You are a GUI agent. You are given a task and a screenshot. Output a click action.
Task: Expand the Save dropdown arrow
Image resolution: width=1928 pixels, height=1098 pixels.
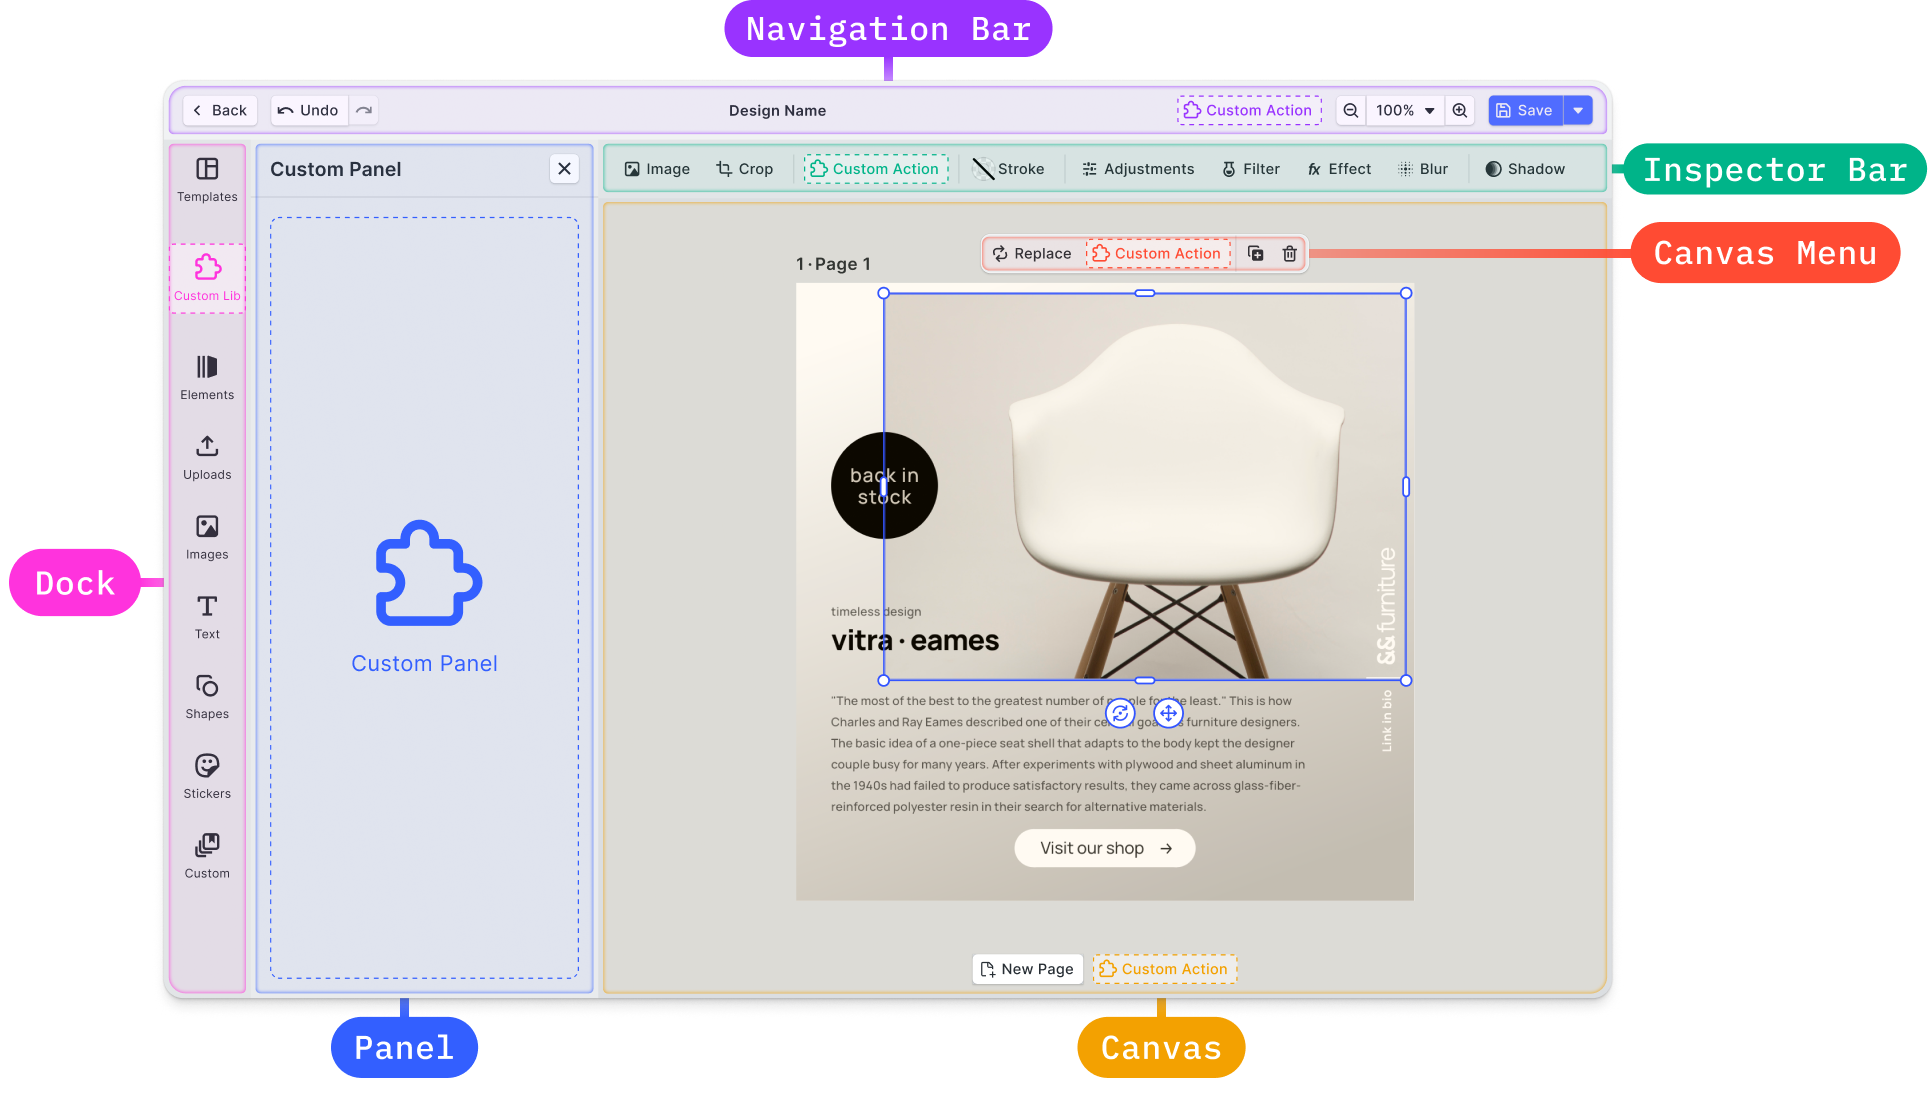pos(1577,110)
